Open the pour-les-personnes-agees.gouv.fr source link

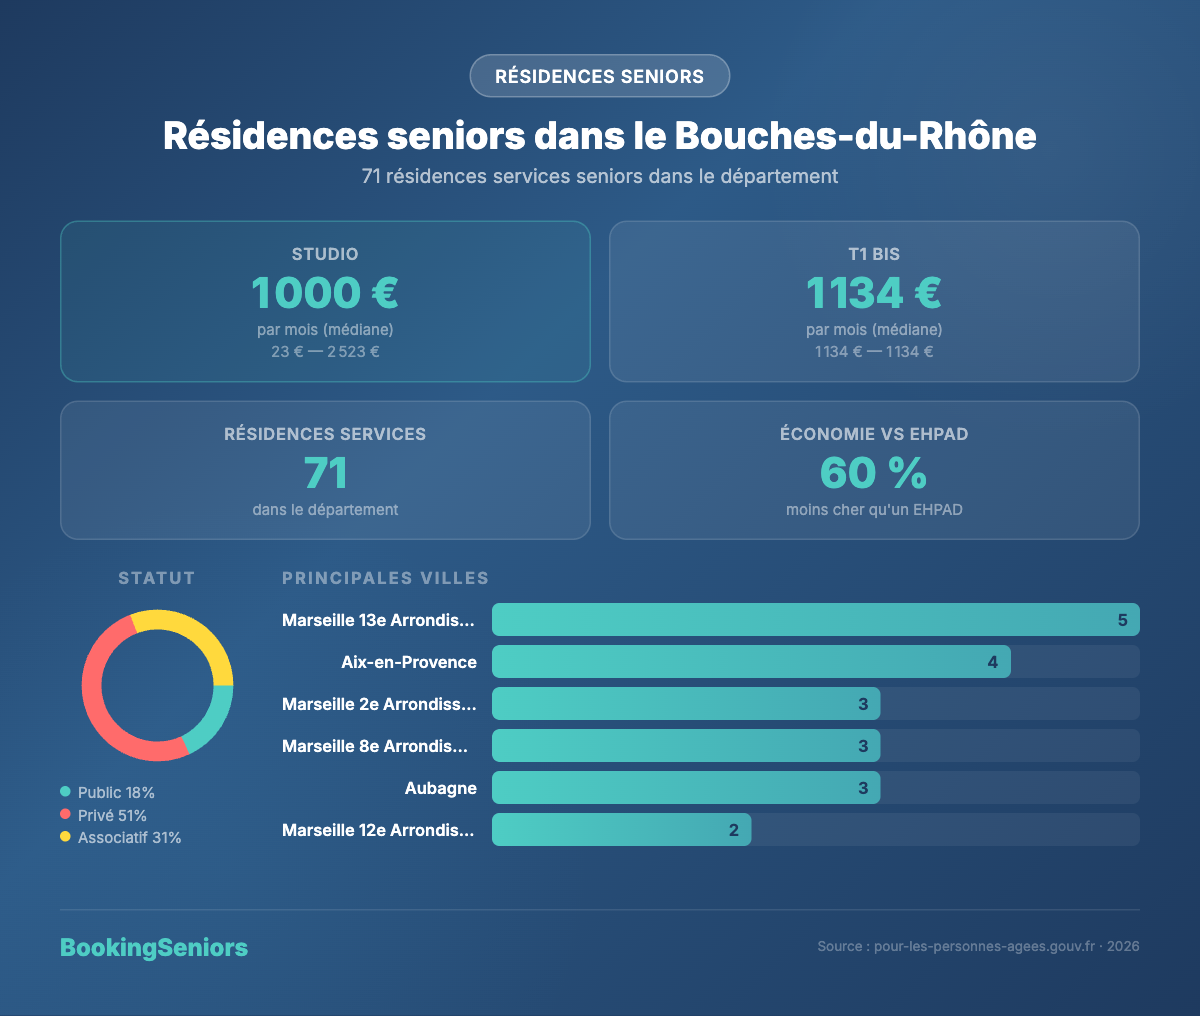984,944
